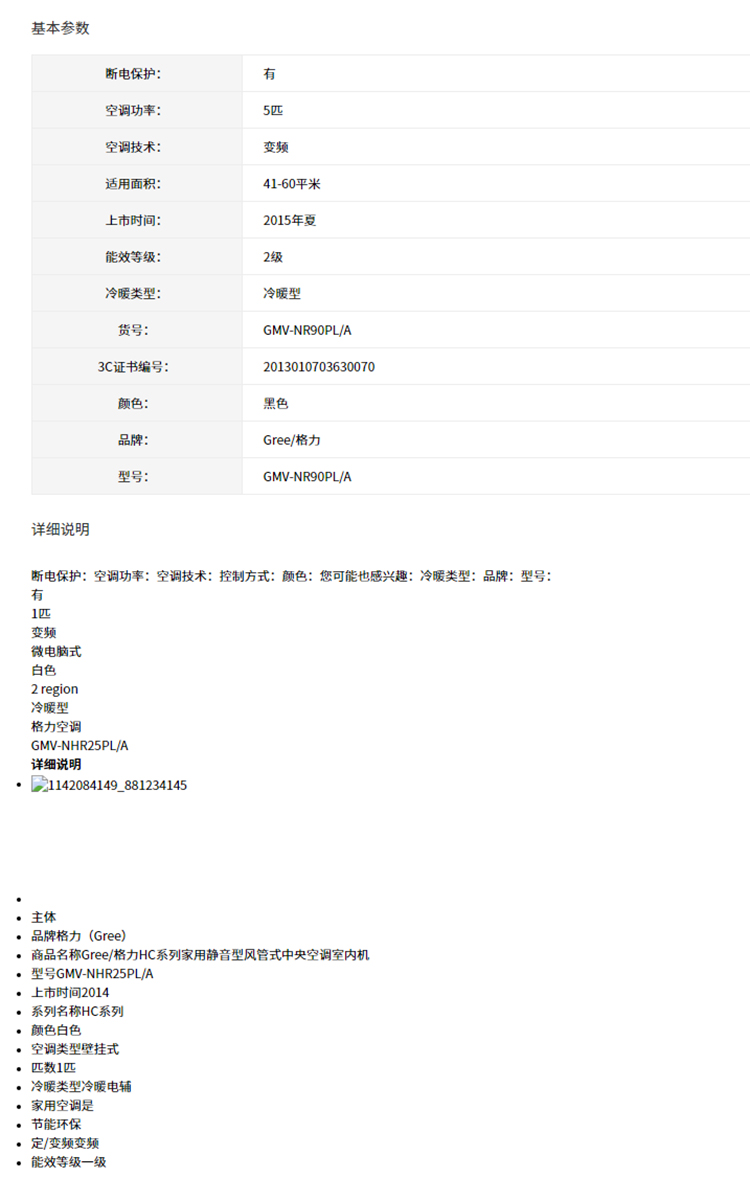Image resolution: width=750 pixels, height=1200 pixels.
Task: Click the "2 region" text line
Action: (54, 689)
